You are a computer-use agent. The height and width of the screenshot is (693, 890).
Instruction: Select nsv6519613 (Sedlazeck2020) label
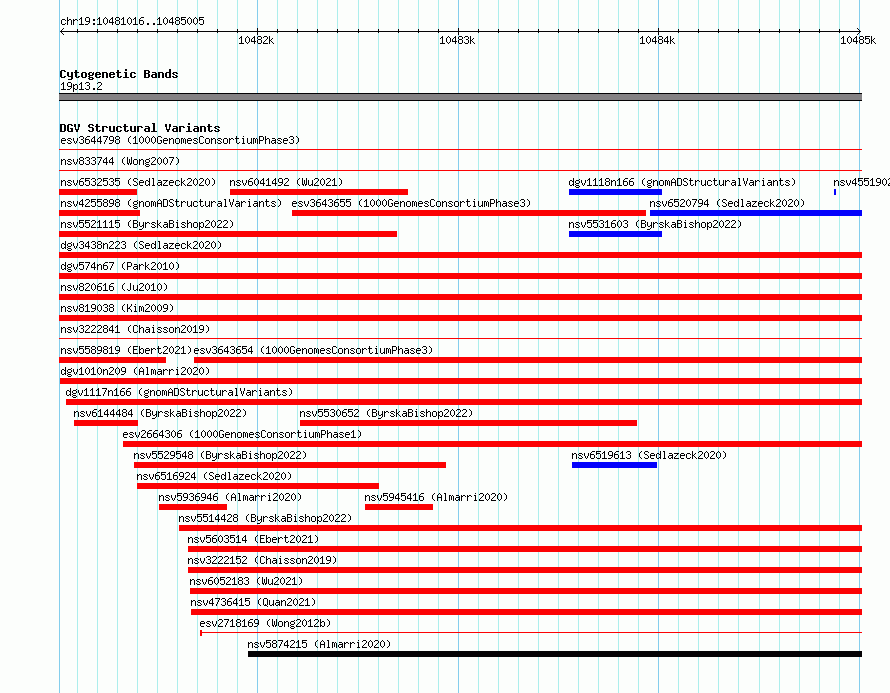click(x=649, y=455)
